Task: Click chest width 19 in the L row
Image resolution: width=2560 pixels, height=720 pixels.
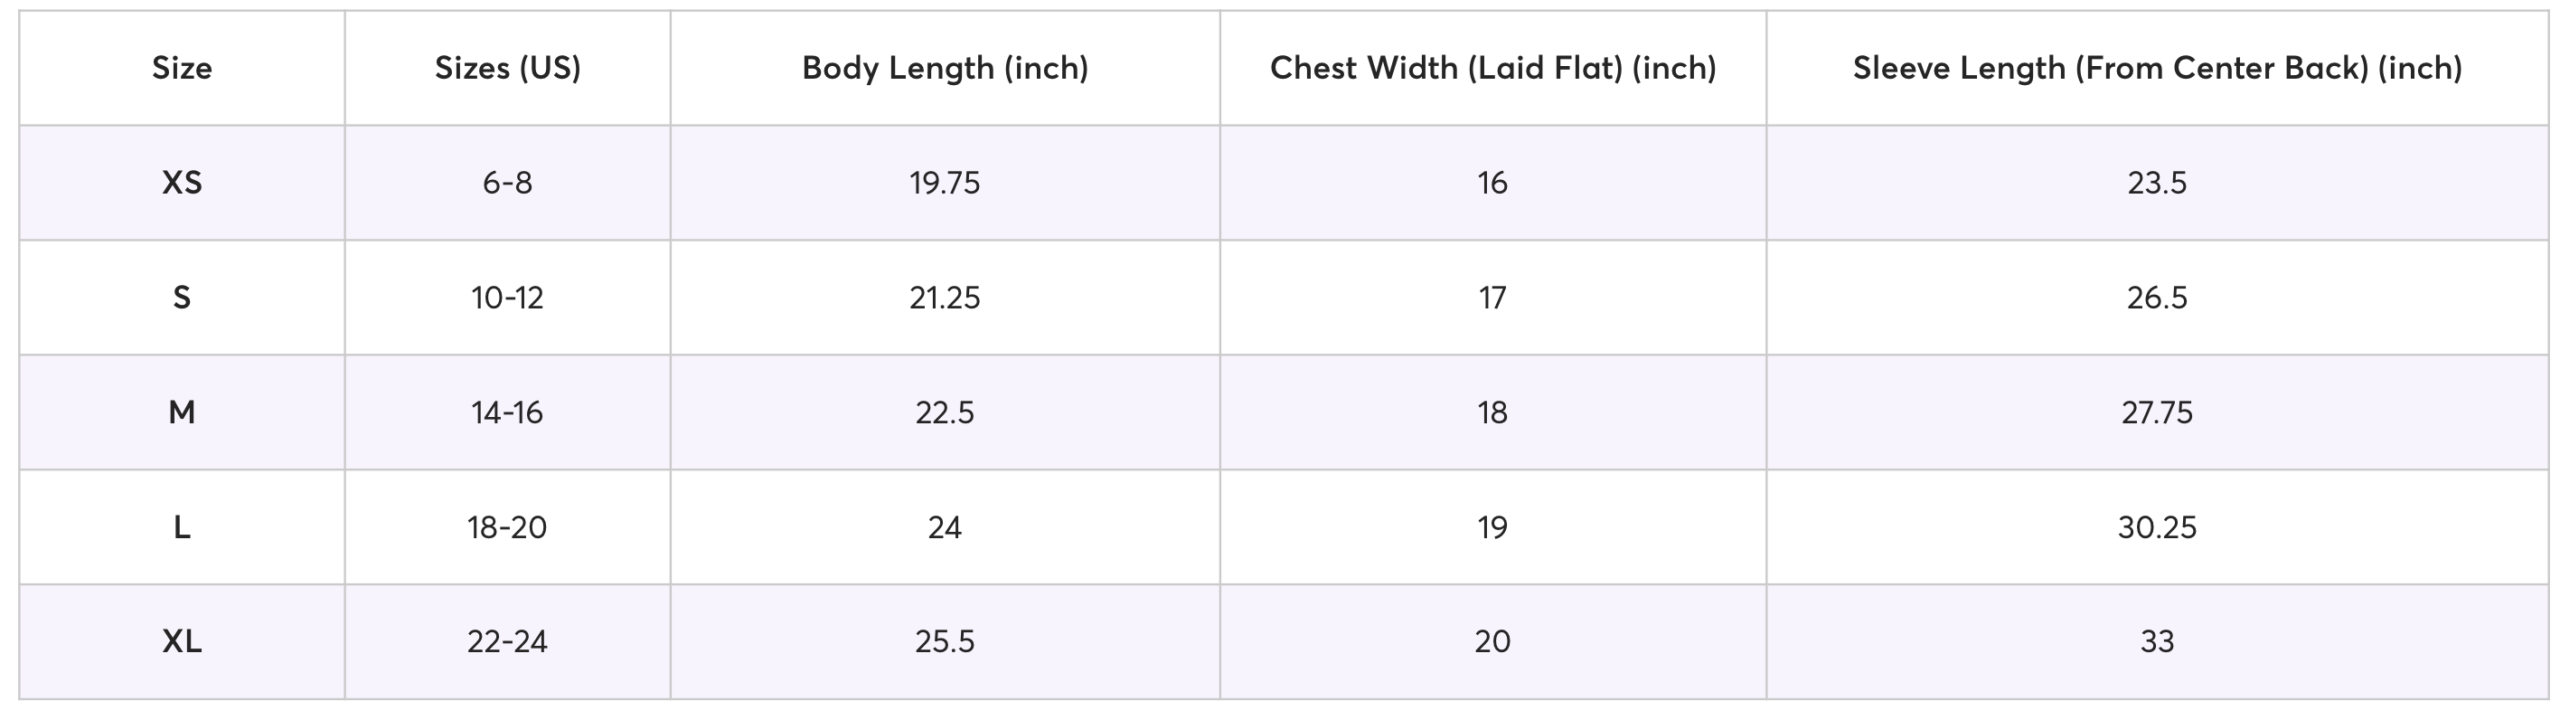Action: [x=1492, y=527]
